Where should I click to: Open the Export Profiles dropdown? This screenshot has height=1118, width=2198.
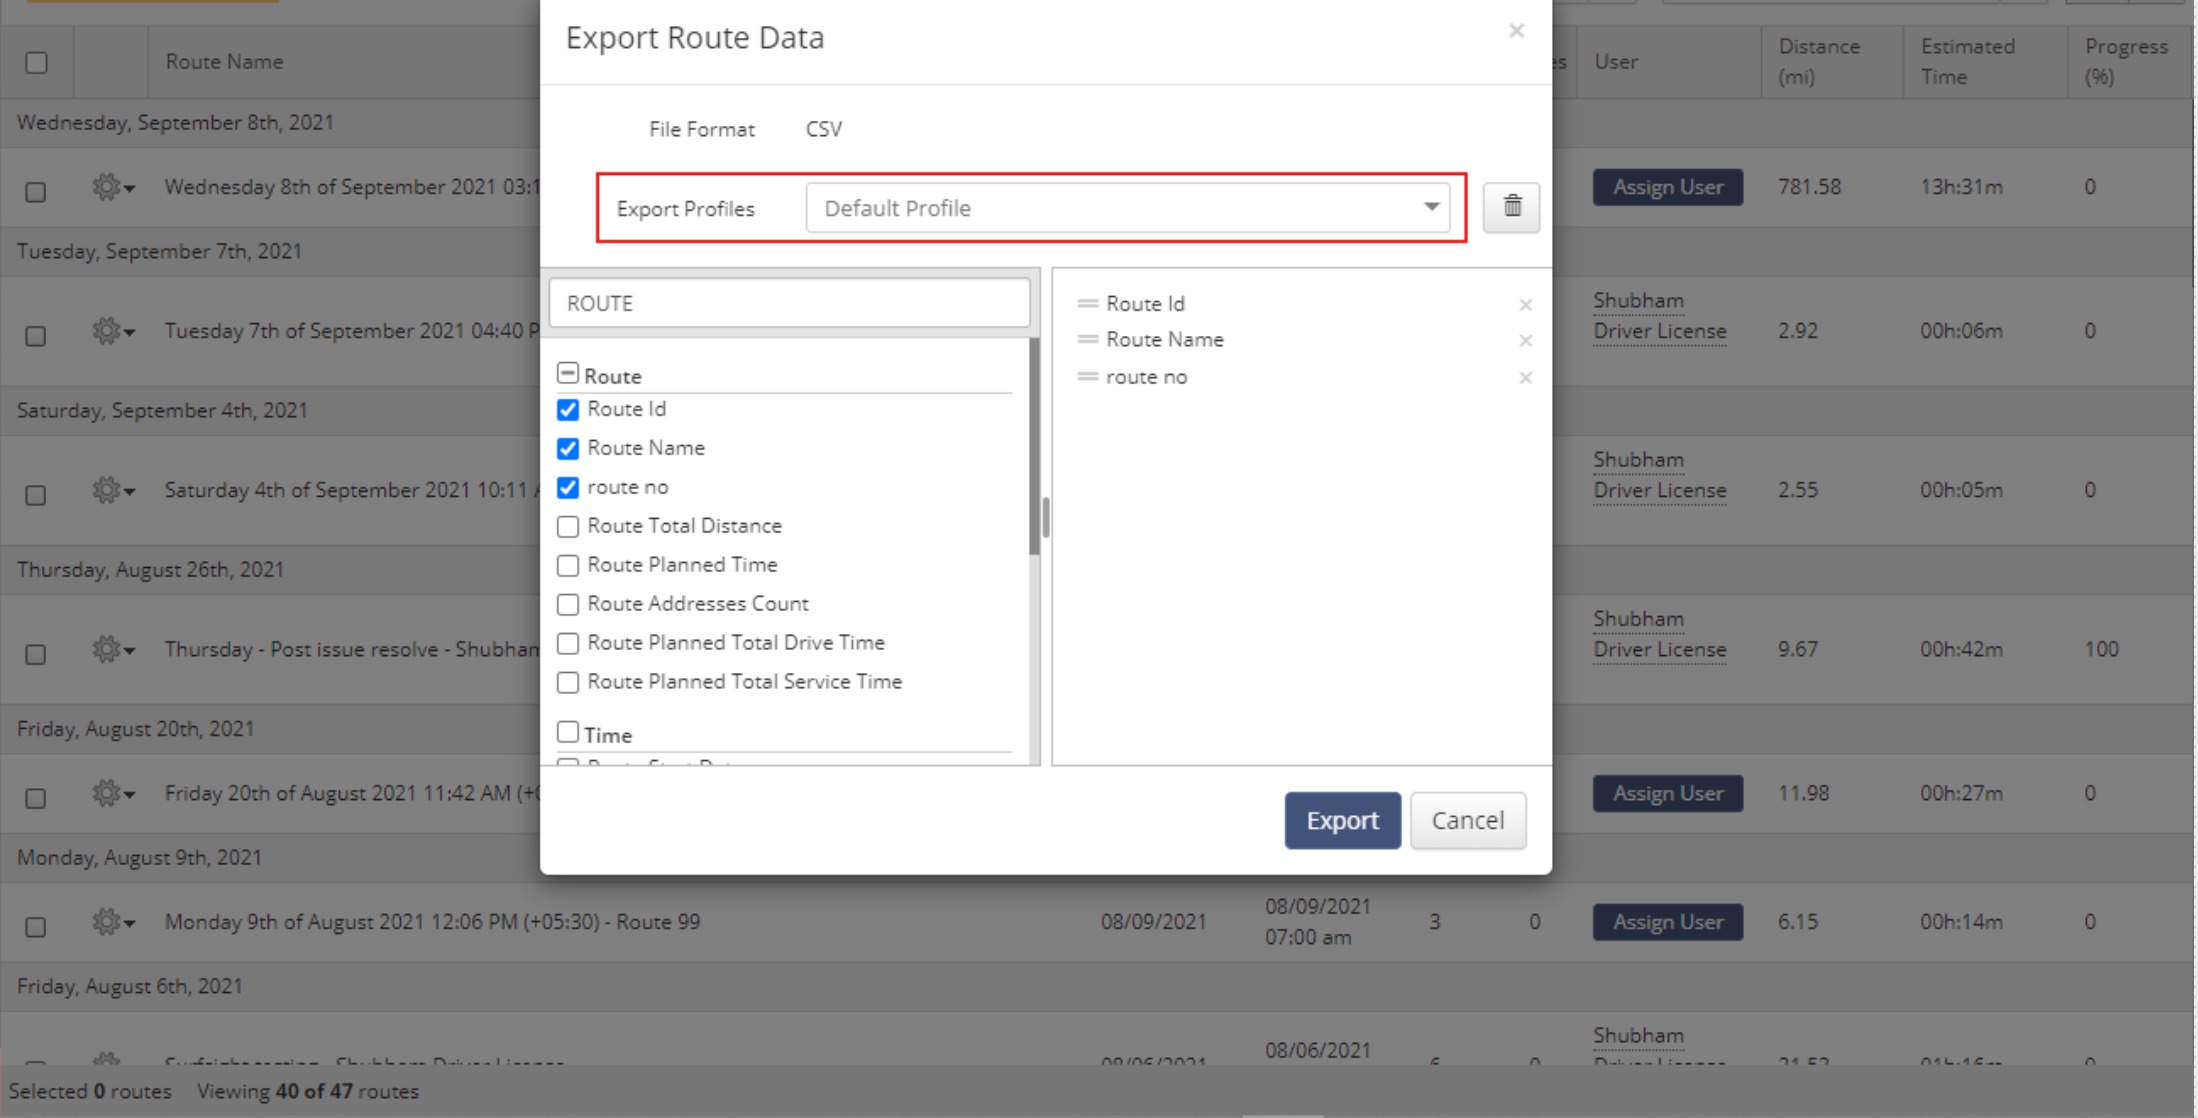[1127, 208]
